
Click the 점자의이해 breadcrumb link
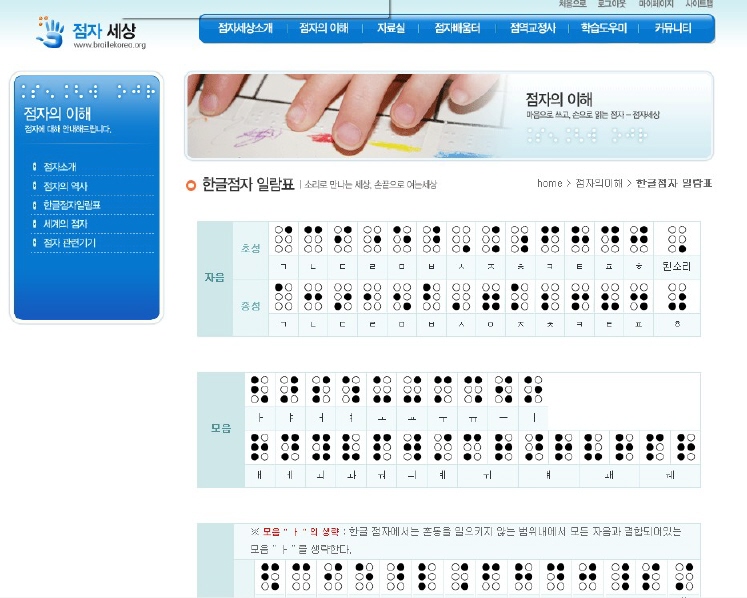point(599,183)
